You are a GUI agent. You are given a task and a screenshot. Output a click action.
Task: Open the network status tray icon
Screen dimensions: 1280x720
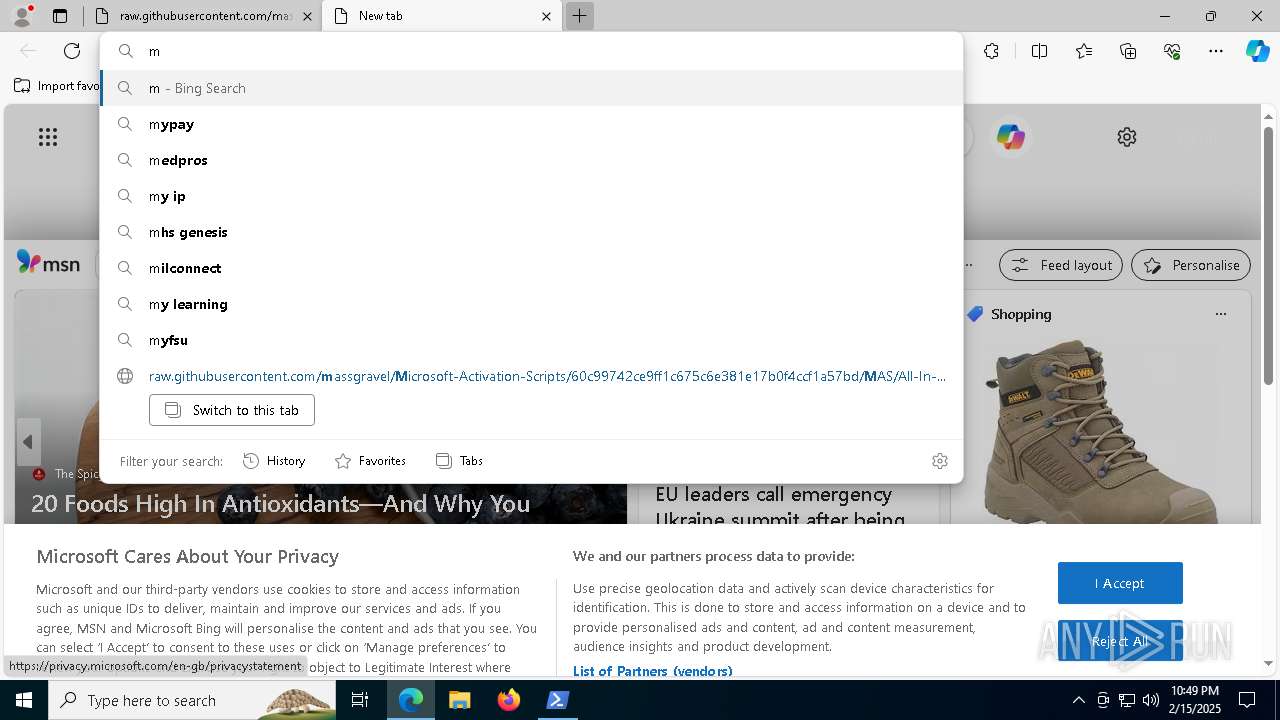1126,700
